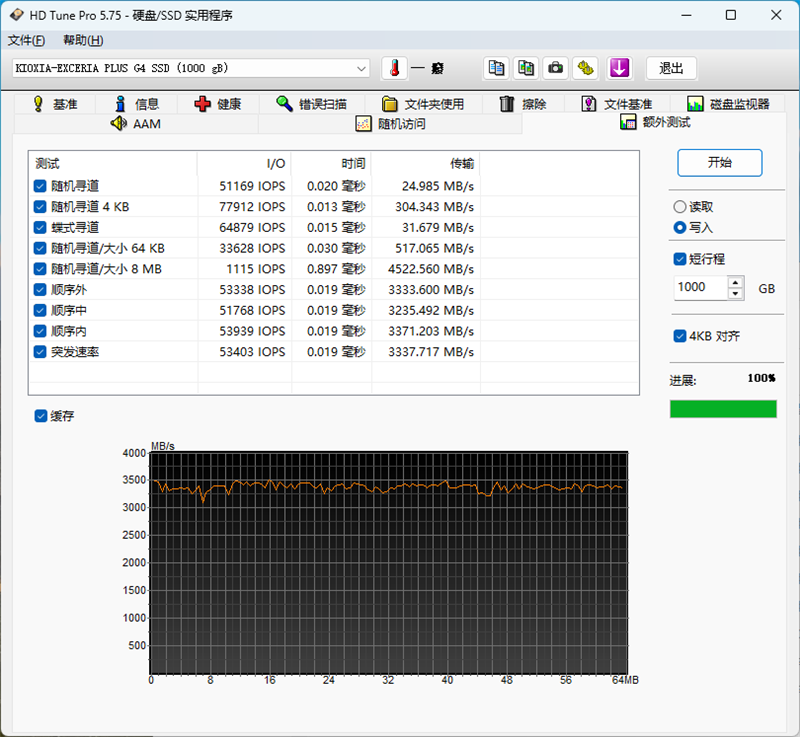Uncheck 随机寻道/大小 8 MB checkbox
Viewport: 800px width, 737px height.
[x=40, y=269]
